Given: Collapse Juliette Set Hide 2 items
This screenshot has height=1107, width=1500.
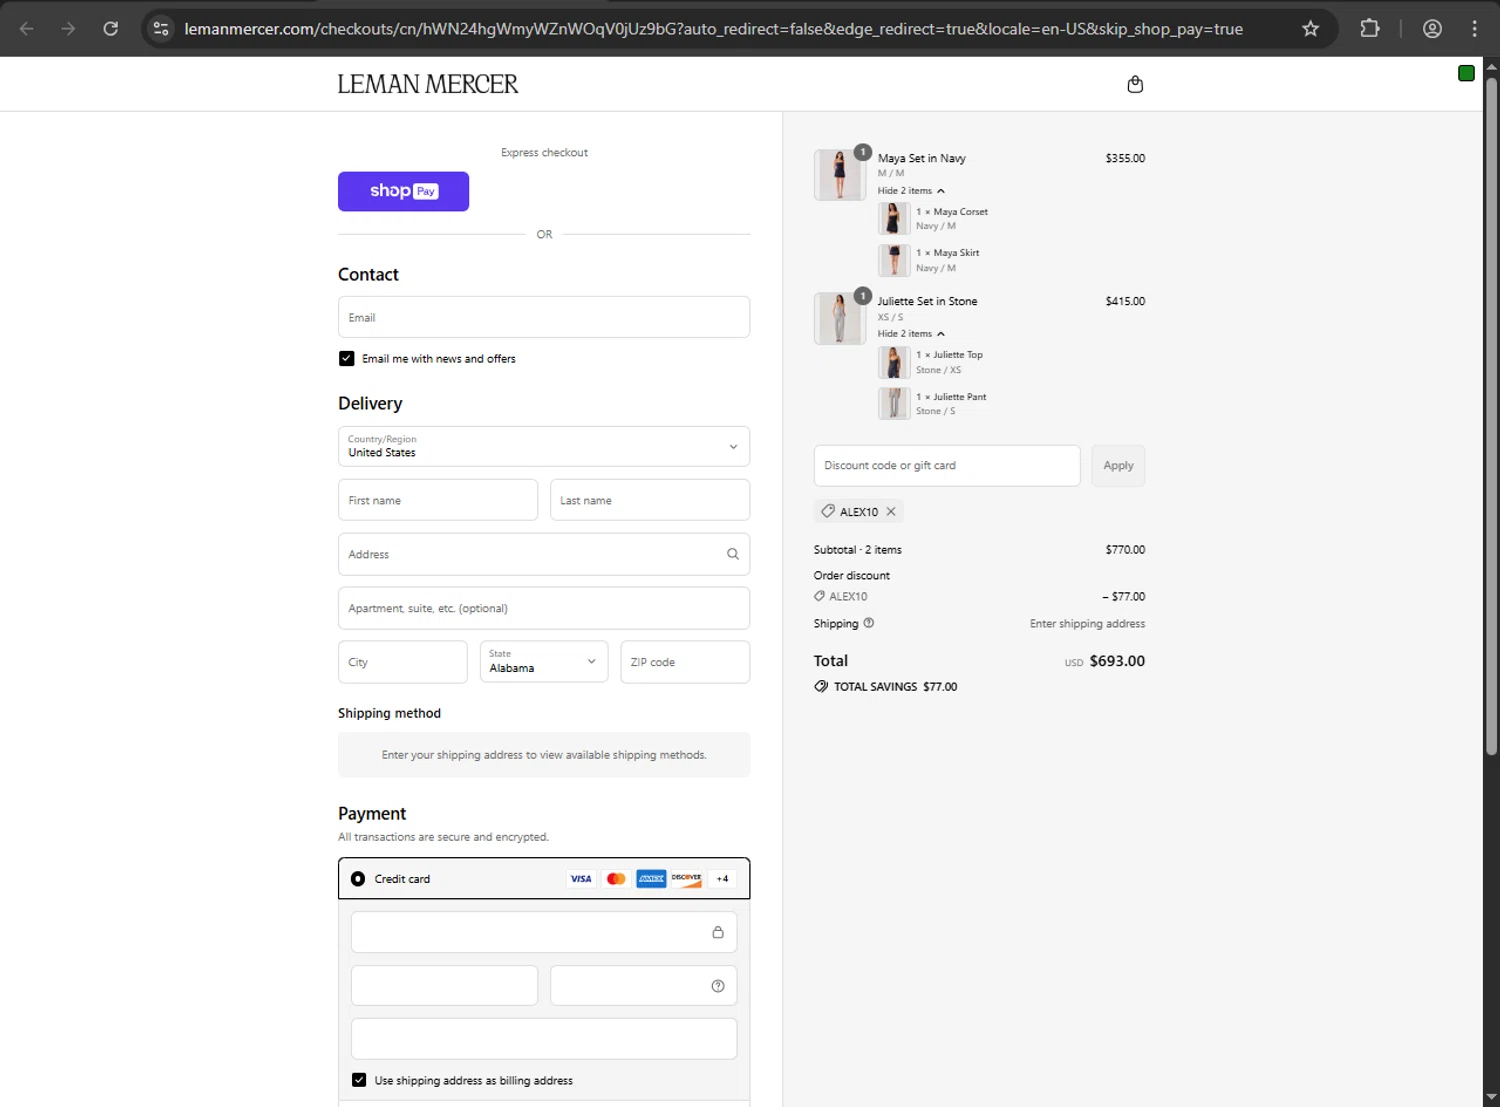Looking at the screenshot, I should [x=911, y=334].
